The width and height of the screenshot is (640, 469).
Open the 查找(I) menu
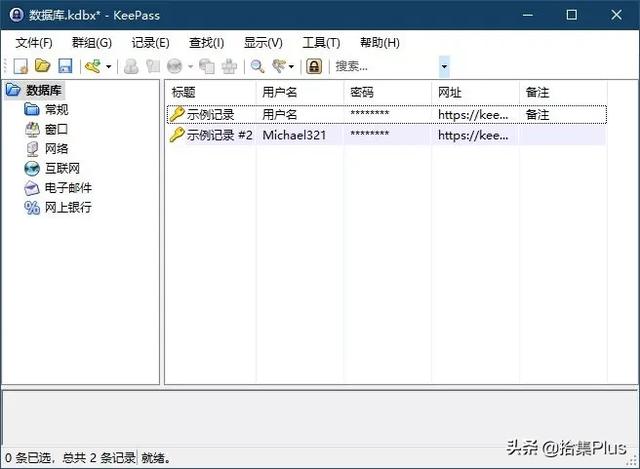207,42
